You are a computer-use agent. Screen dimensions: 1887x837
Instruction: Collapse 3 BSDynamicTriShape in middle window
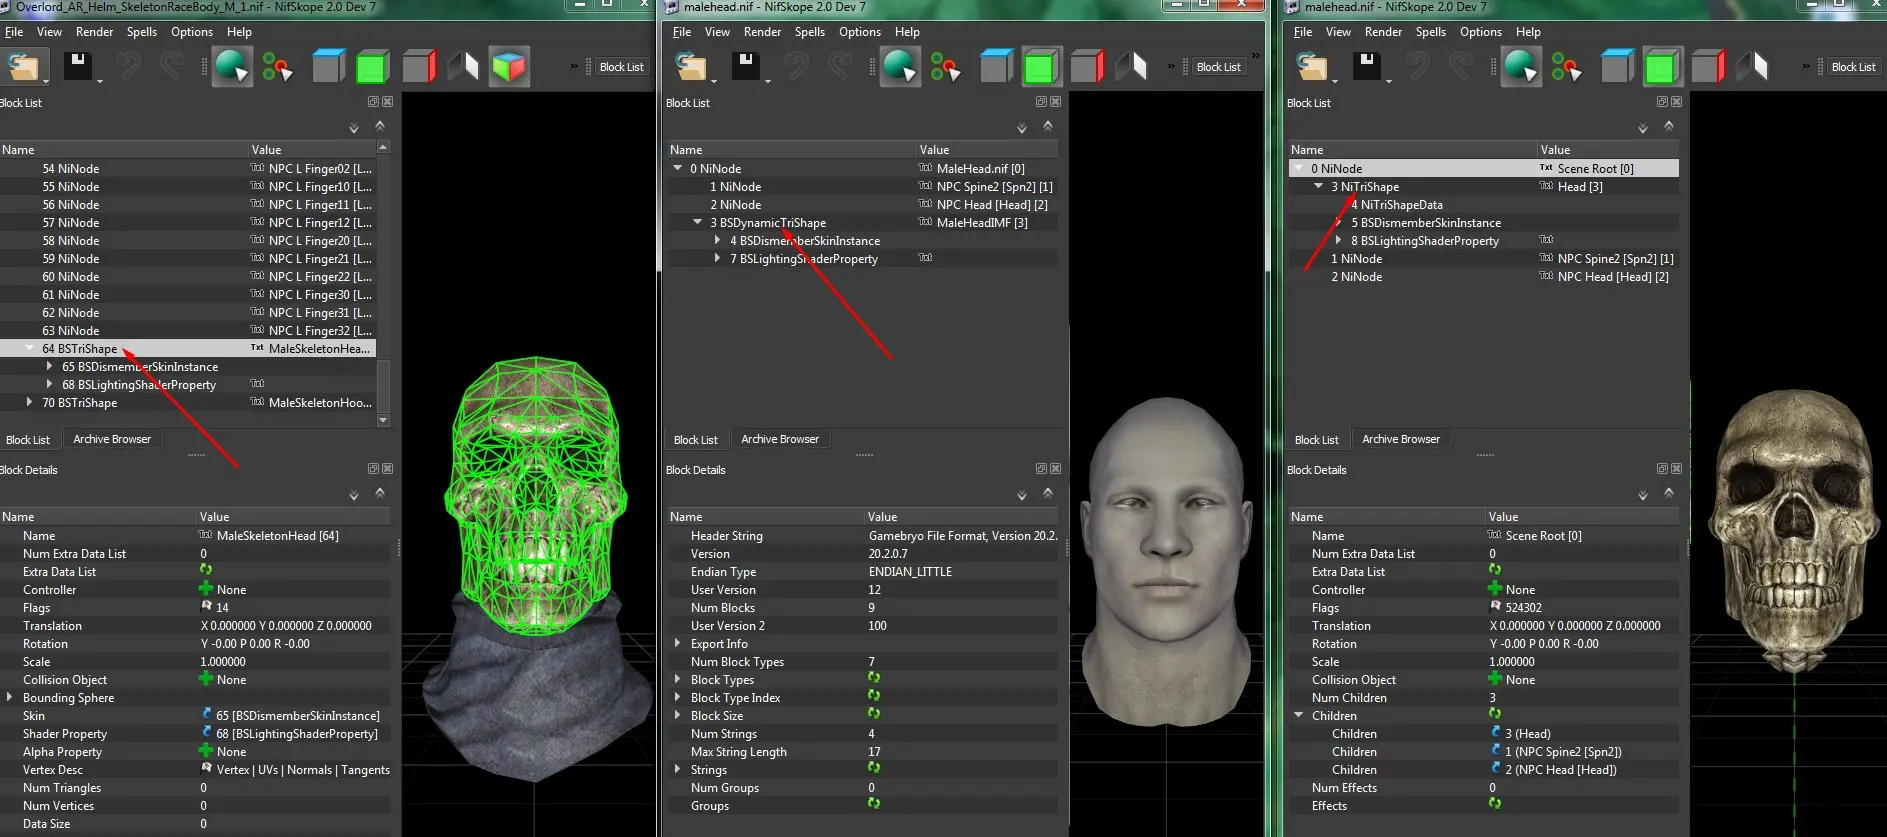pos(697,223)
